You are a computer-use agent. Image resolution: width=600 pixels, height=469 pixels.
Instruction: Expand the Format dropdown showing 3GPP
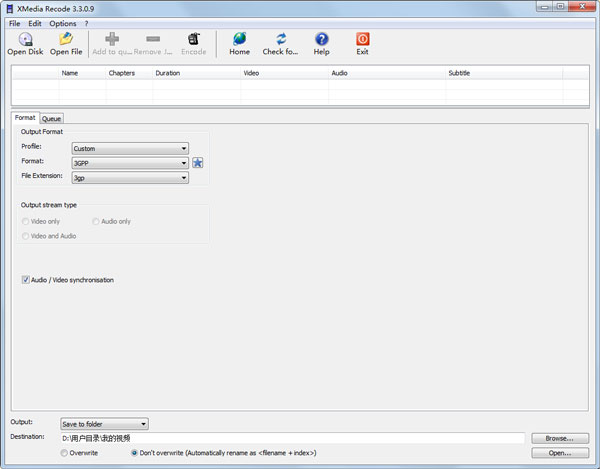(130, 163)
